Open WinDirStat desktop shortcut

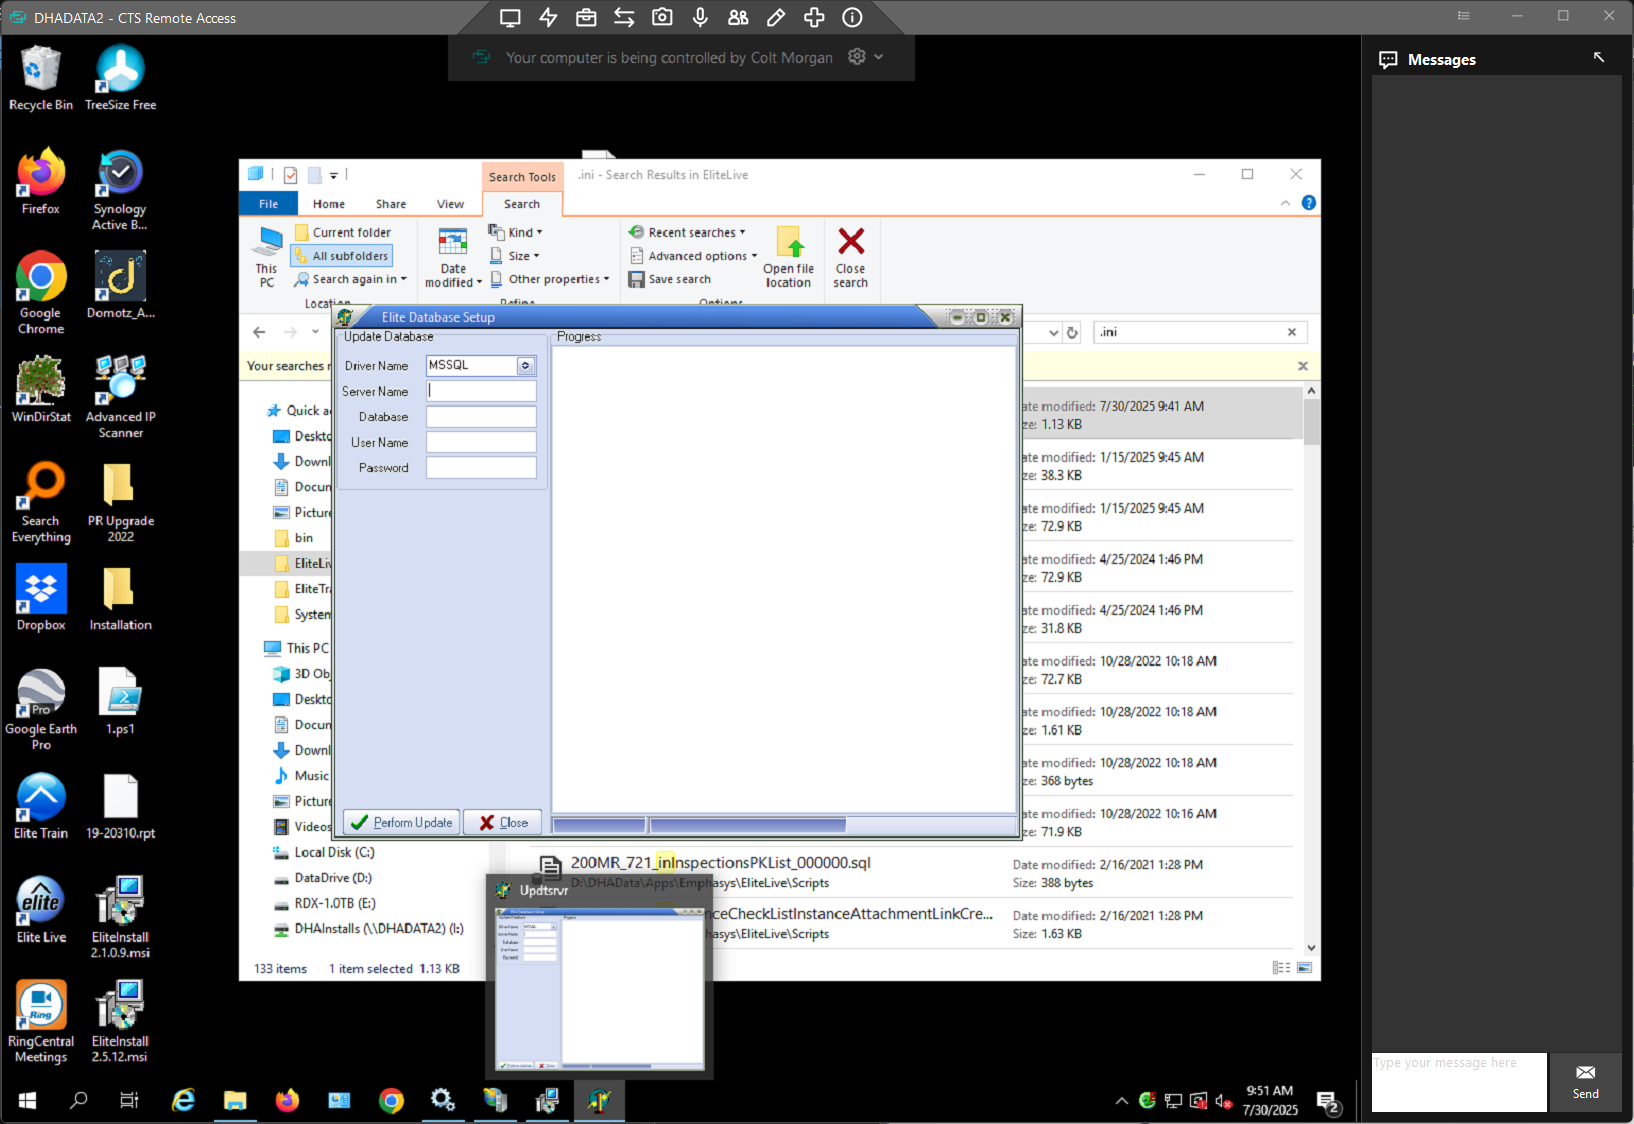pos(41,389)
